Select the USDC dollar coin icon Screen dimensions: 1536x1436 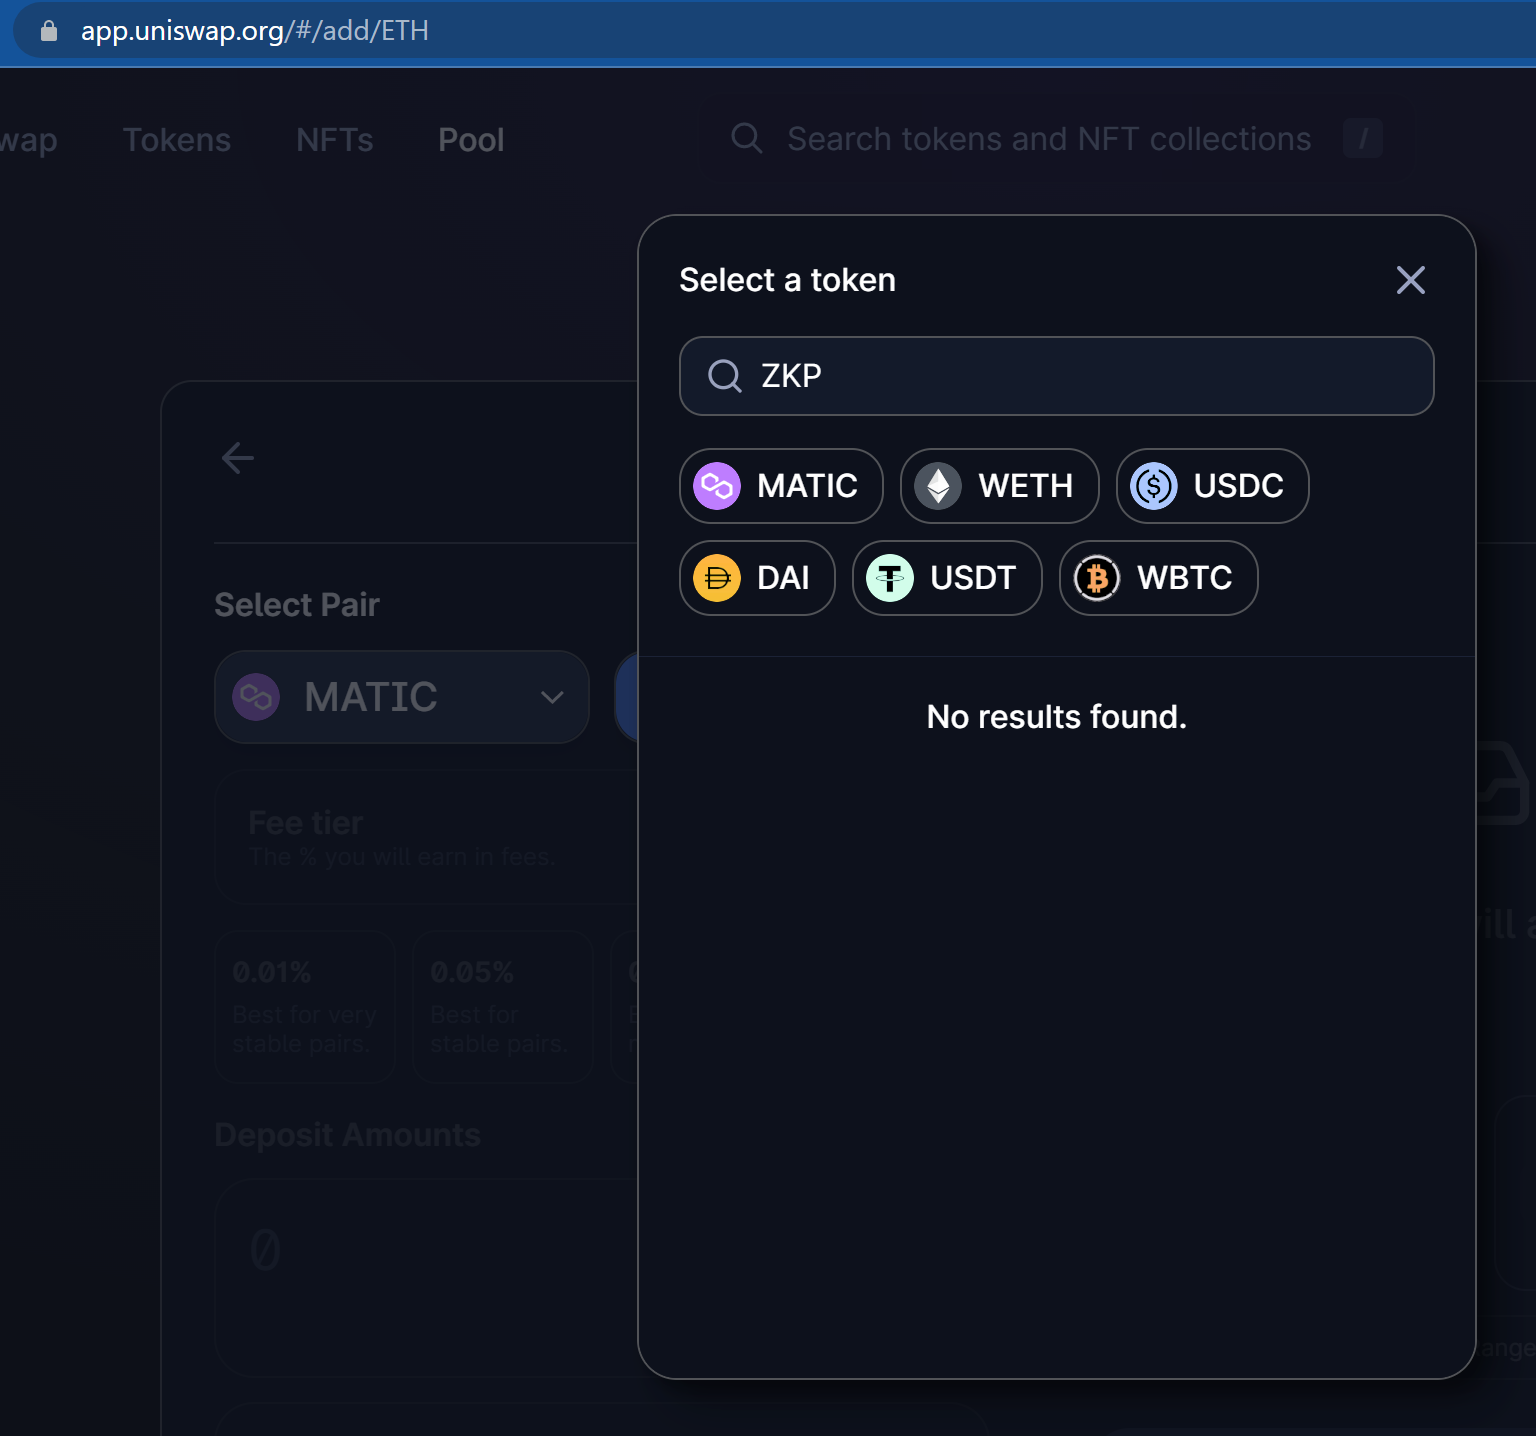pyautogui.click(x=1153, y=486)
